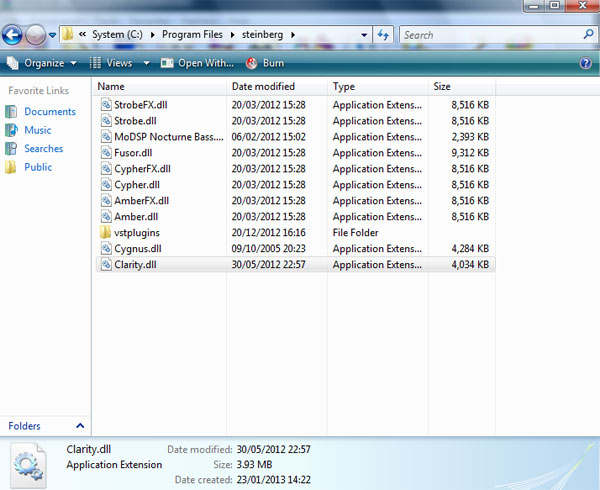Go back with the blue Back arrow
The width and height of the screenshot is (600, 490).
point(12,35)
